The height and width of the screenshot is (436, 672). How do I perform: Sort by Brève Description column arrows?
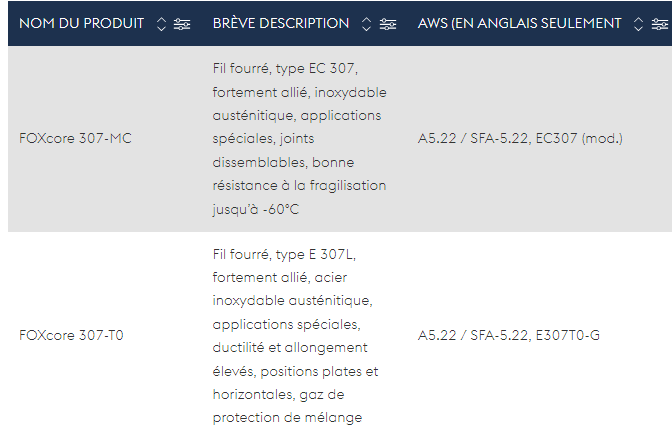tap(366, 24)
